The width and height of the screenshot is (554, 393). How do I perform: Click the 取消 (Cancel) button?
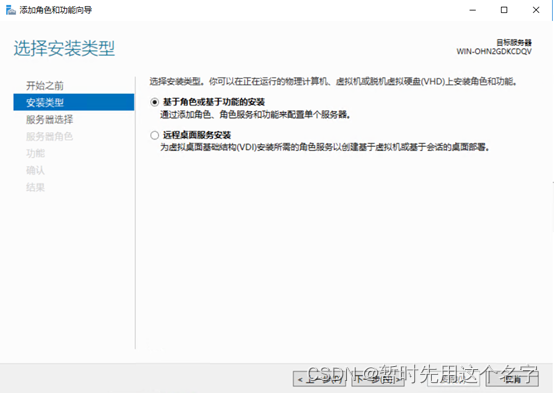[512, 379]
